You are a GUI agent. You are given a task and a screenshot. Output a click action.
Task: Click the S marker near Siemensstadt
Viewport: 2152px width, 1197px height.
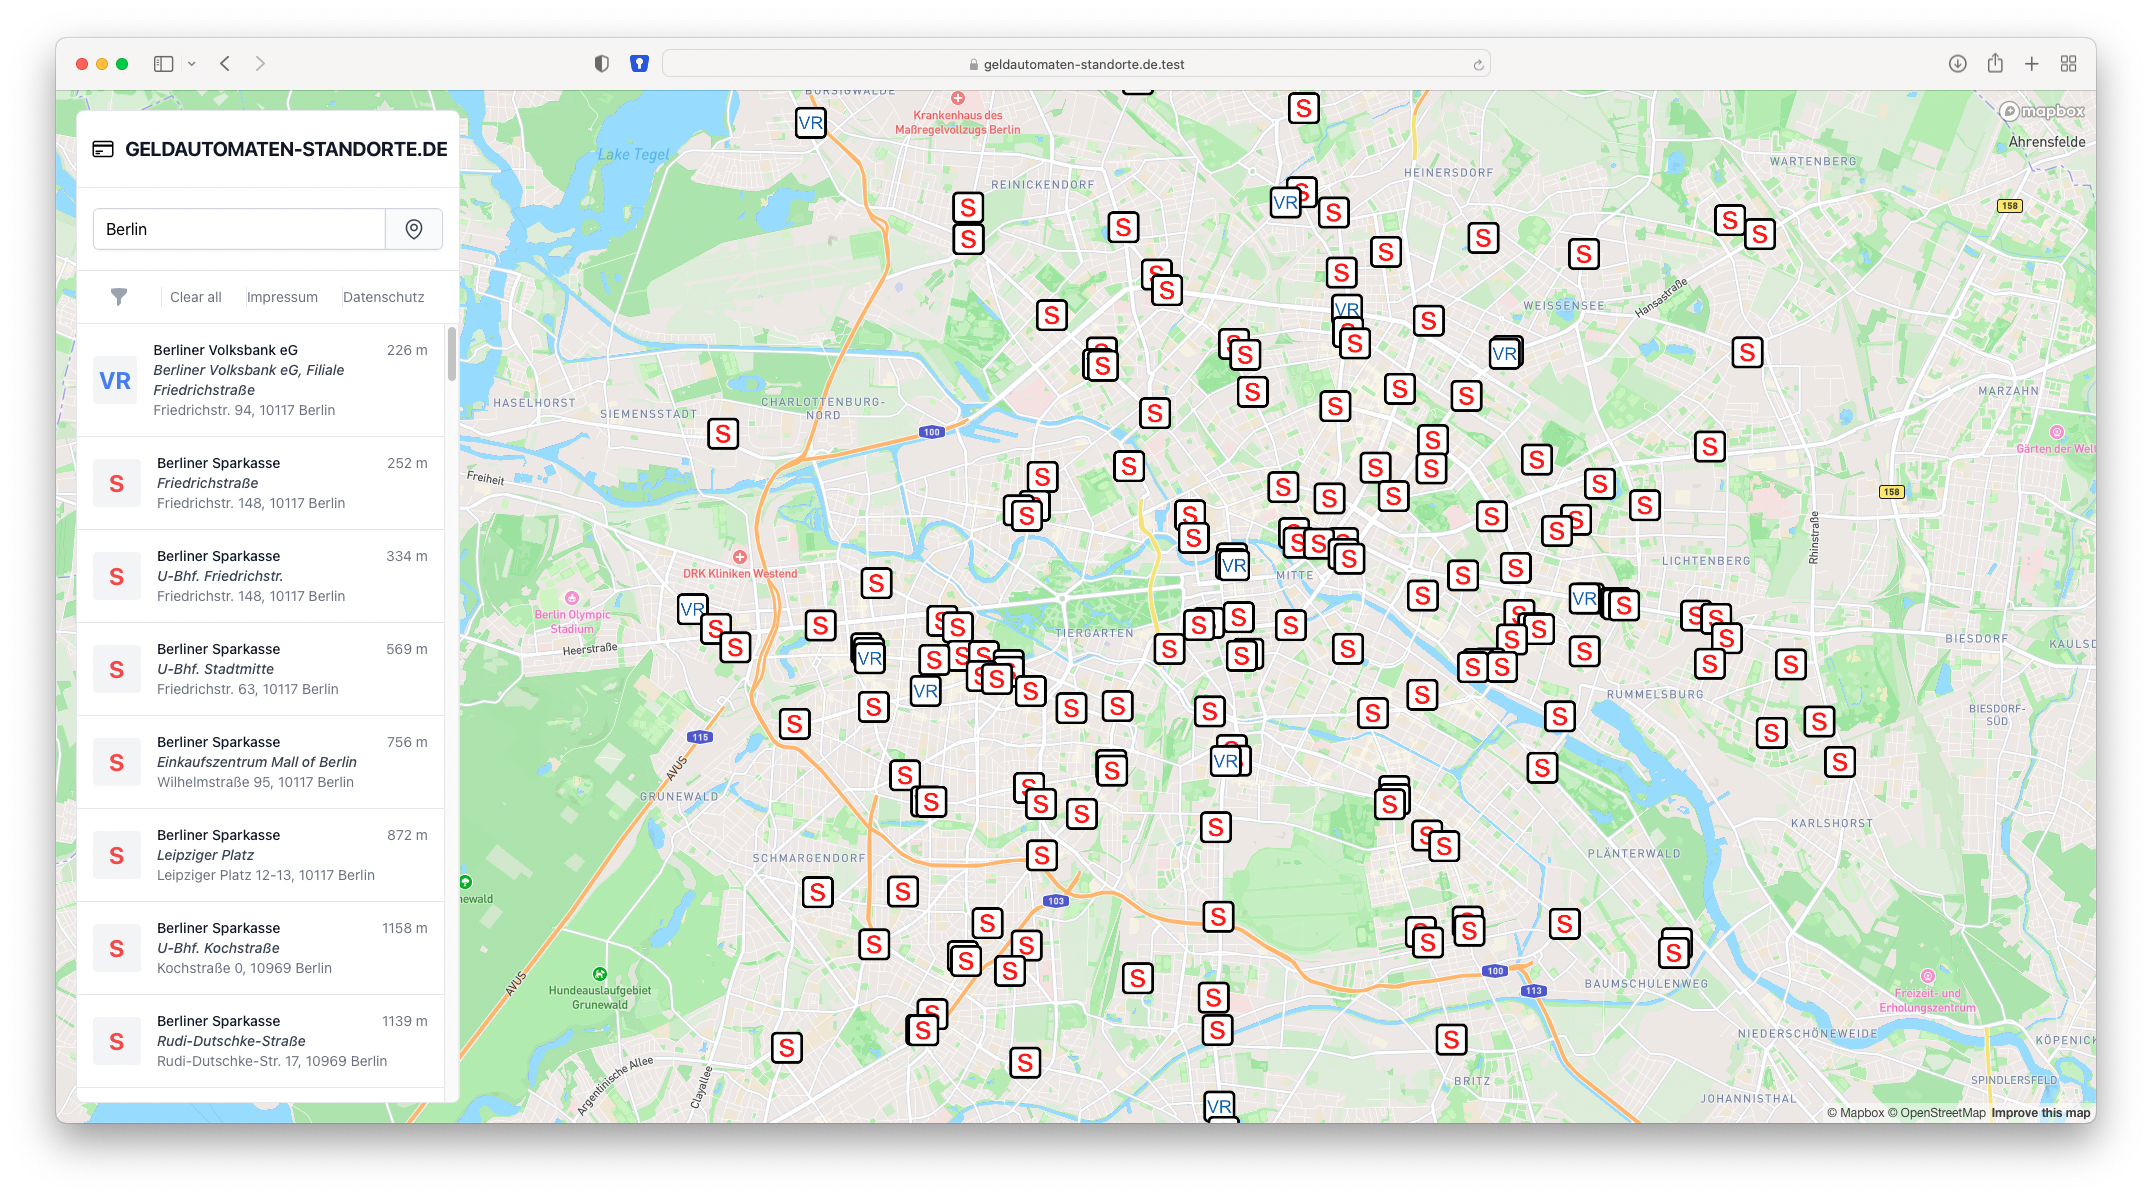[723, 434]
